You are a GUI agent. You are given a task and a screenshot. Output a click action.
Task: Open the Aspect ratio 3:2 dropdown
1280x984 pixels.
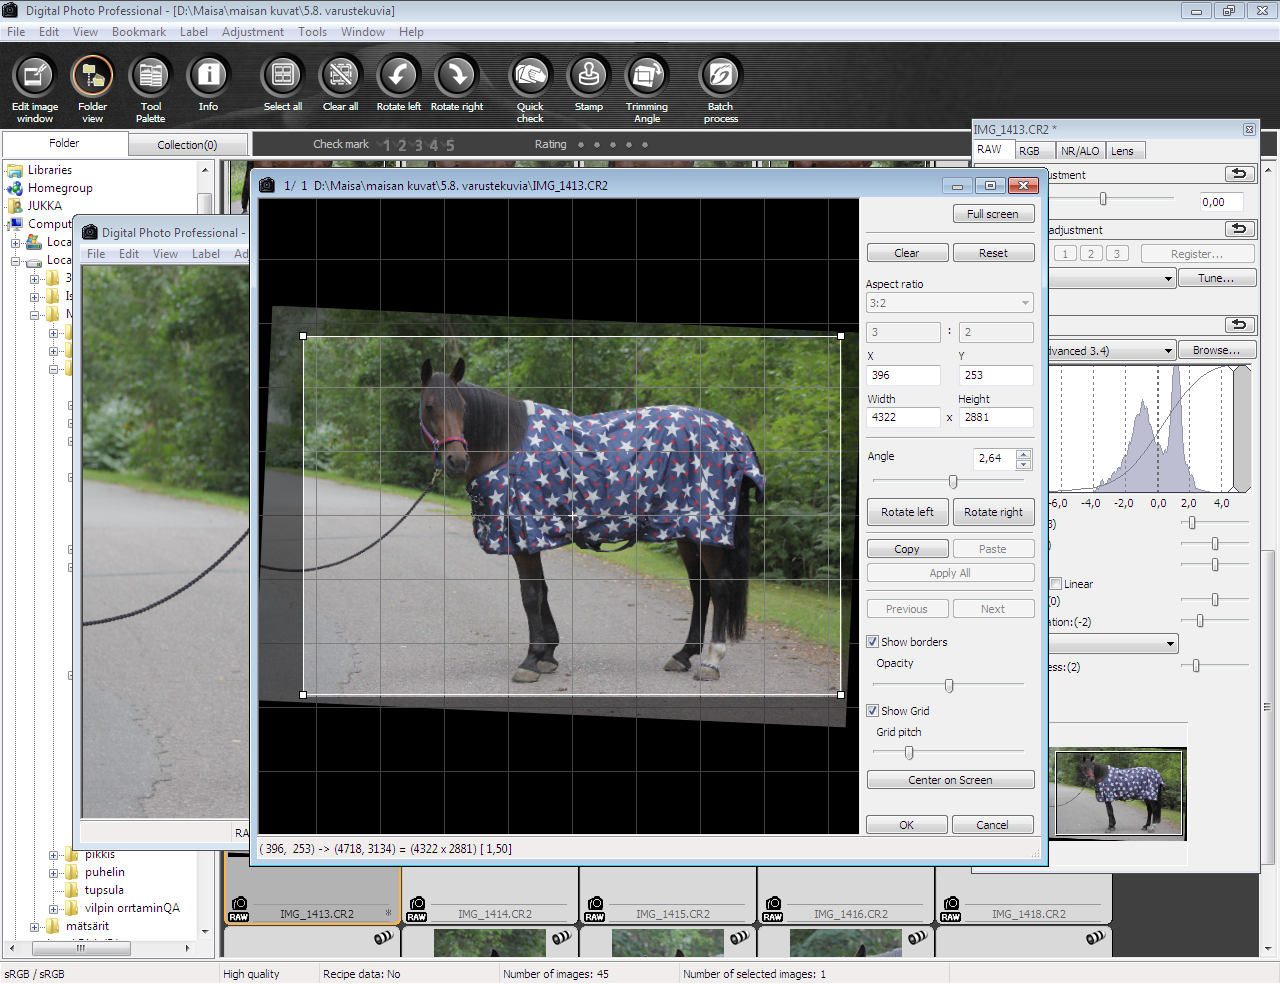pos(950,303)
